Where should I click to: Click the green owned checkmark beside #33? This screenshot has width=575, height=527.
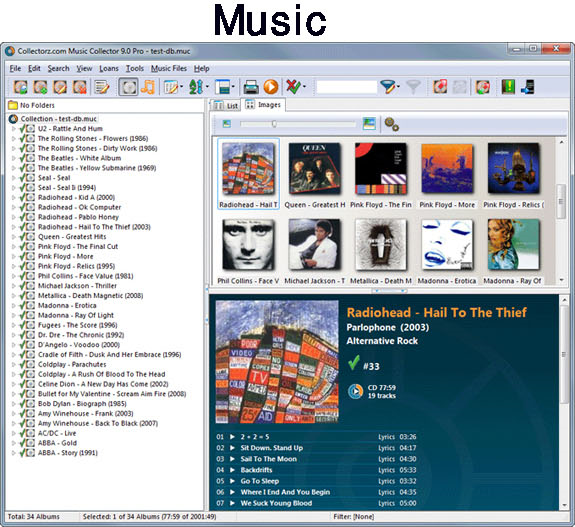tap(354, 363)
